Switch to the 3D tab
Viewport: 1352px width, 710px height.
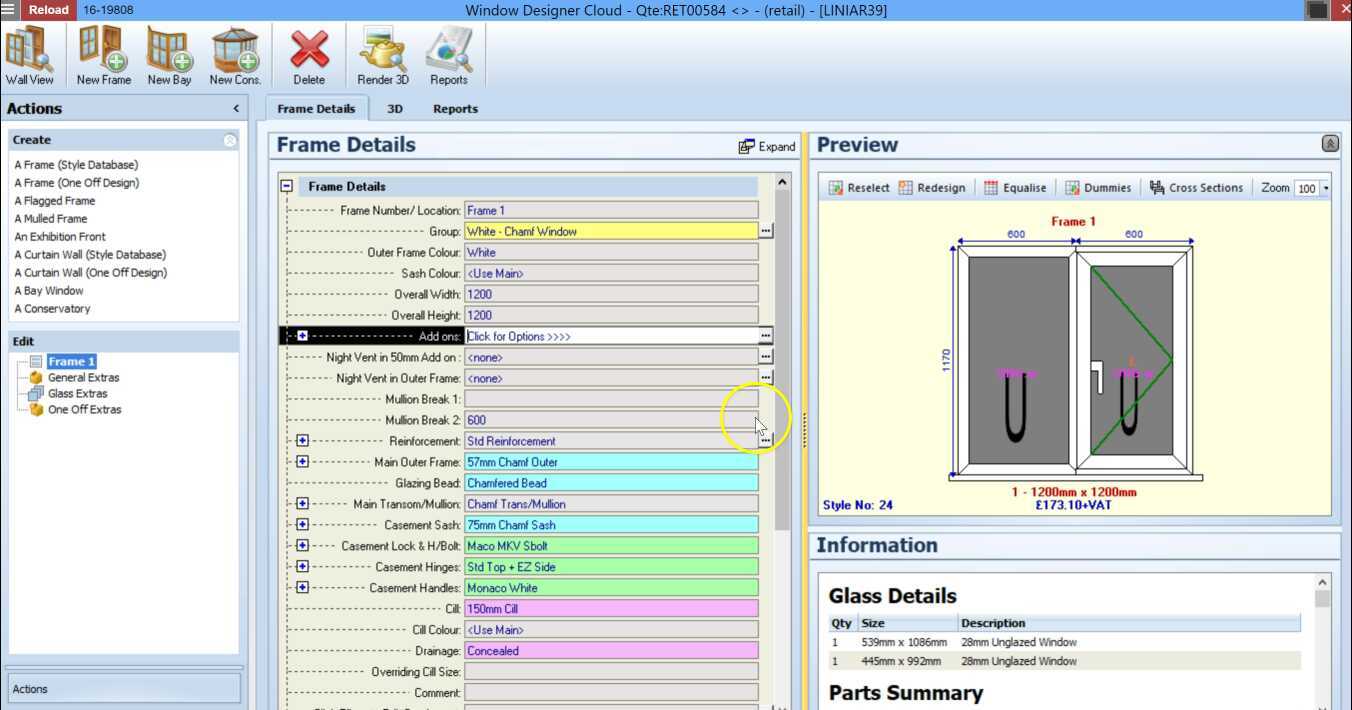(395, 109)
